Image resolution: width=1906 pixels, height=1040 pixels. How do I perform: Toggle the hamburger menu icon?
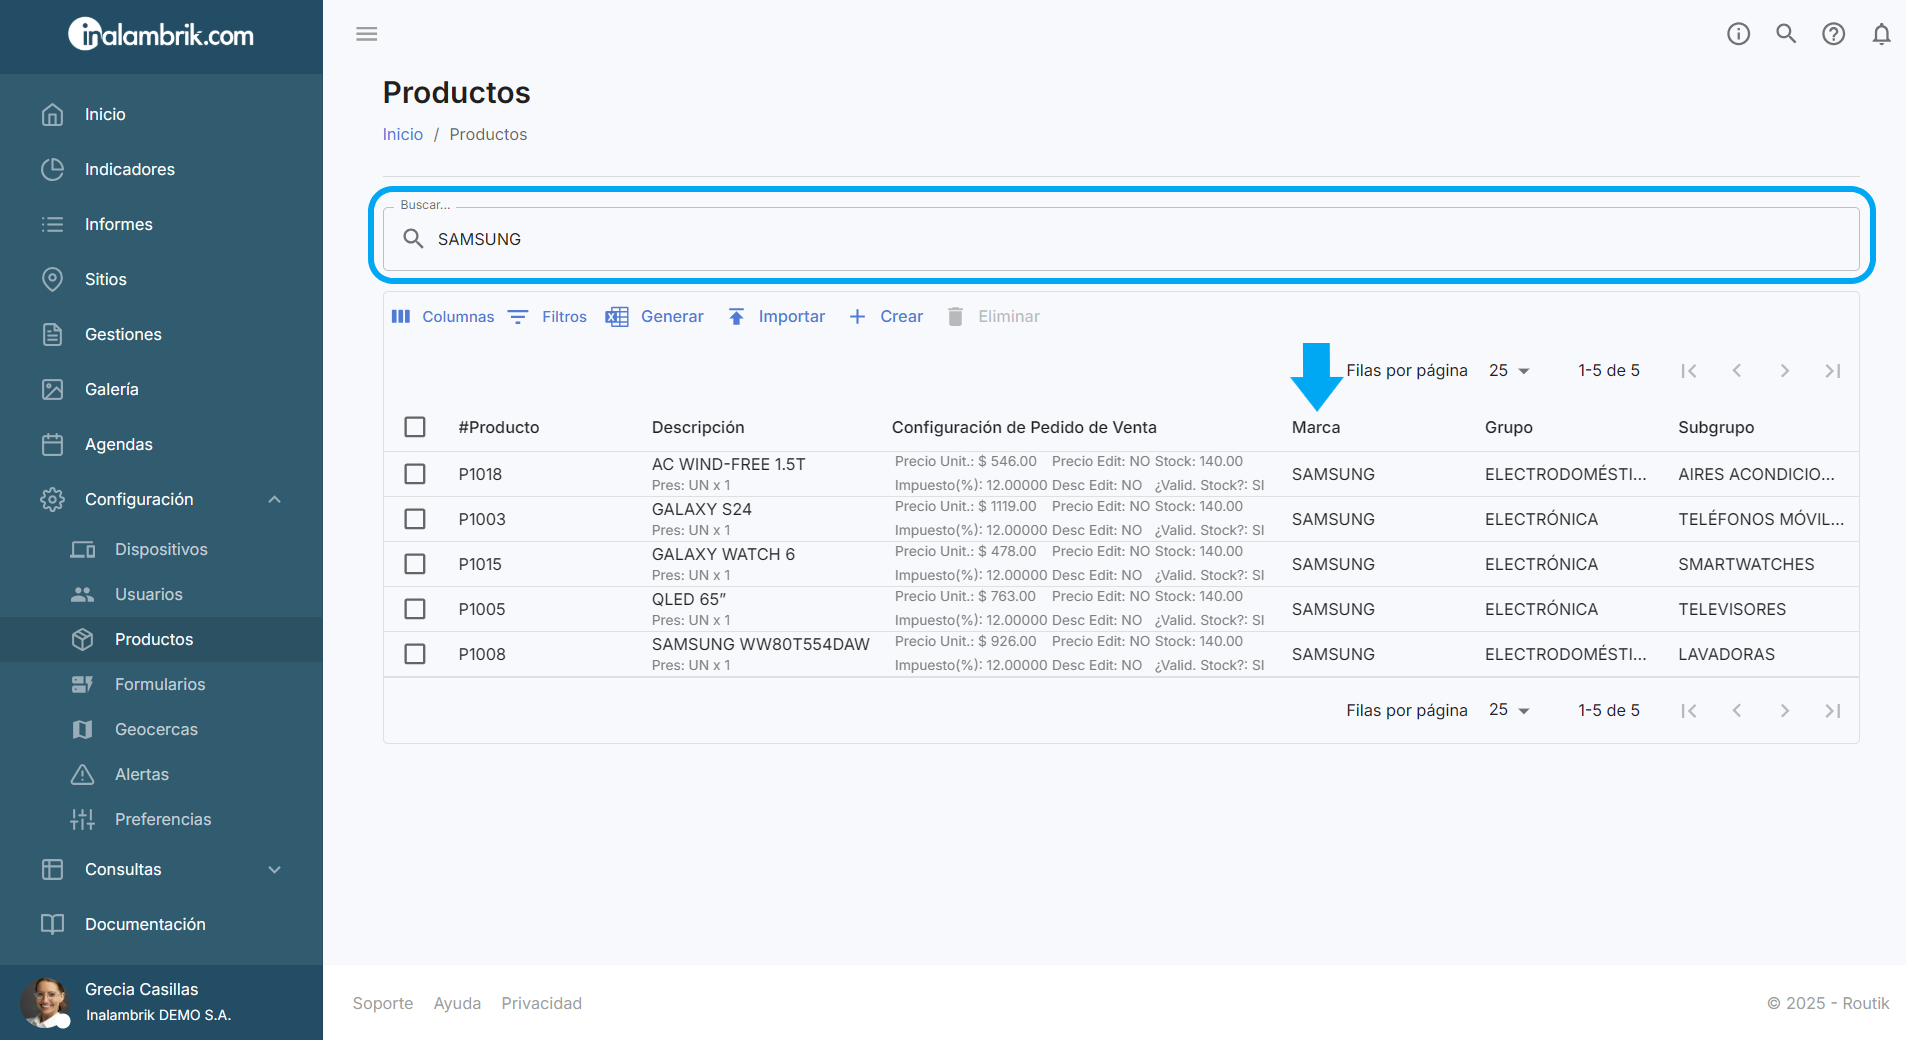(x=367, y=34)
